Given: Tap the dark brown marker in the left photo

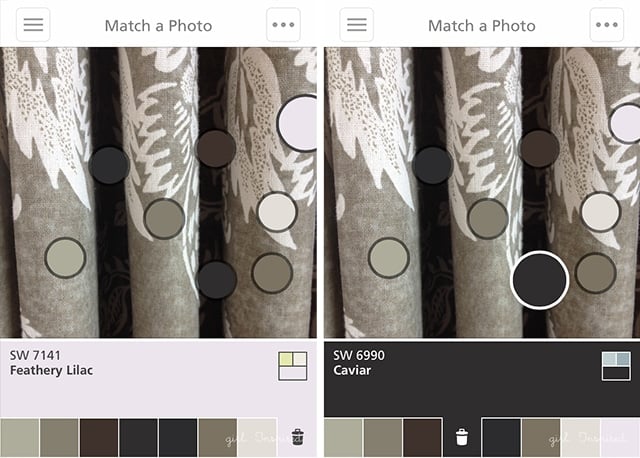Looking at the screenshot, I should (x=216, y=149).
